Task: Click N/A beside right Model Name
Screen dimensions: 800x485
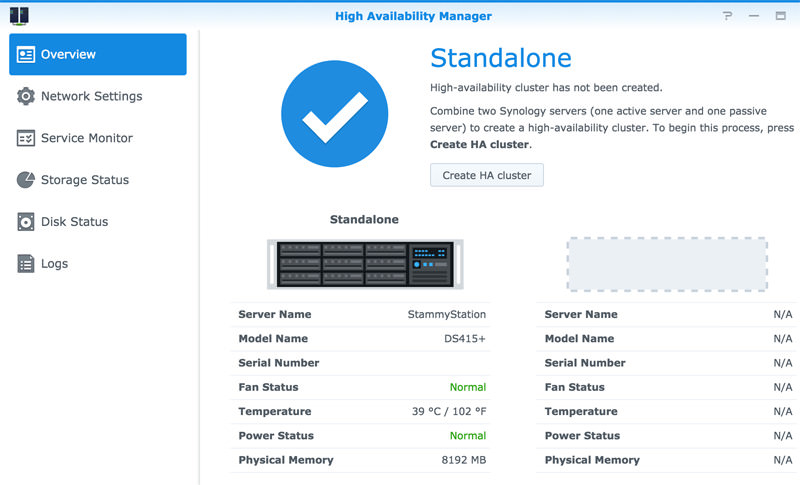Action: coord(783,339)
